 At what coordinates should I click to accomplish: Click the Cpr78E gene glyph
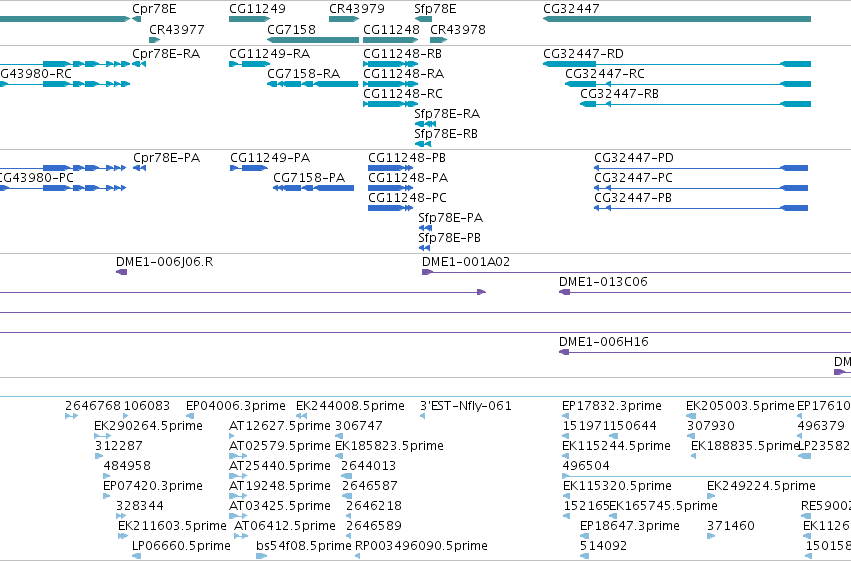click(137, 19)
